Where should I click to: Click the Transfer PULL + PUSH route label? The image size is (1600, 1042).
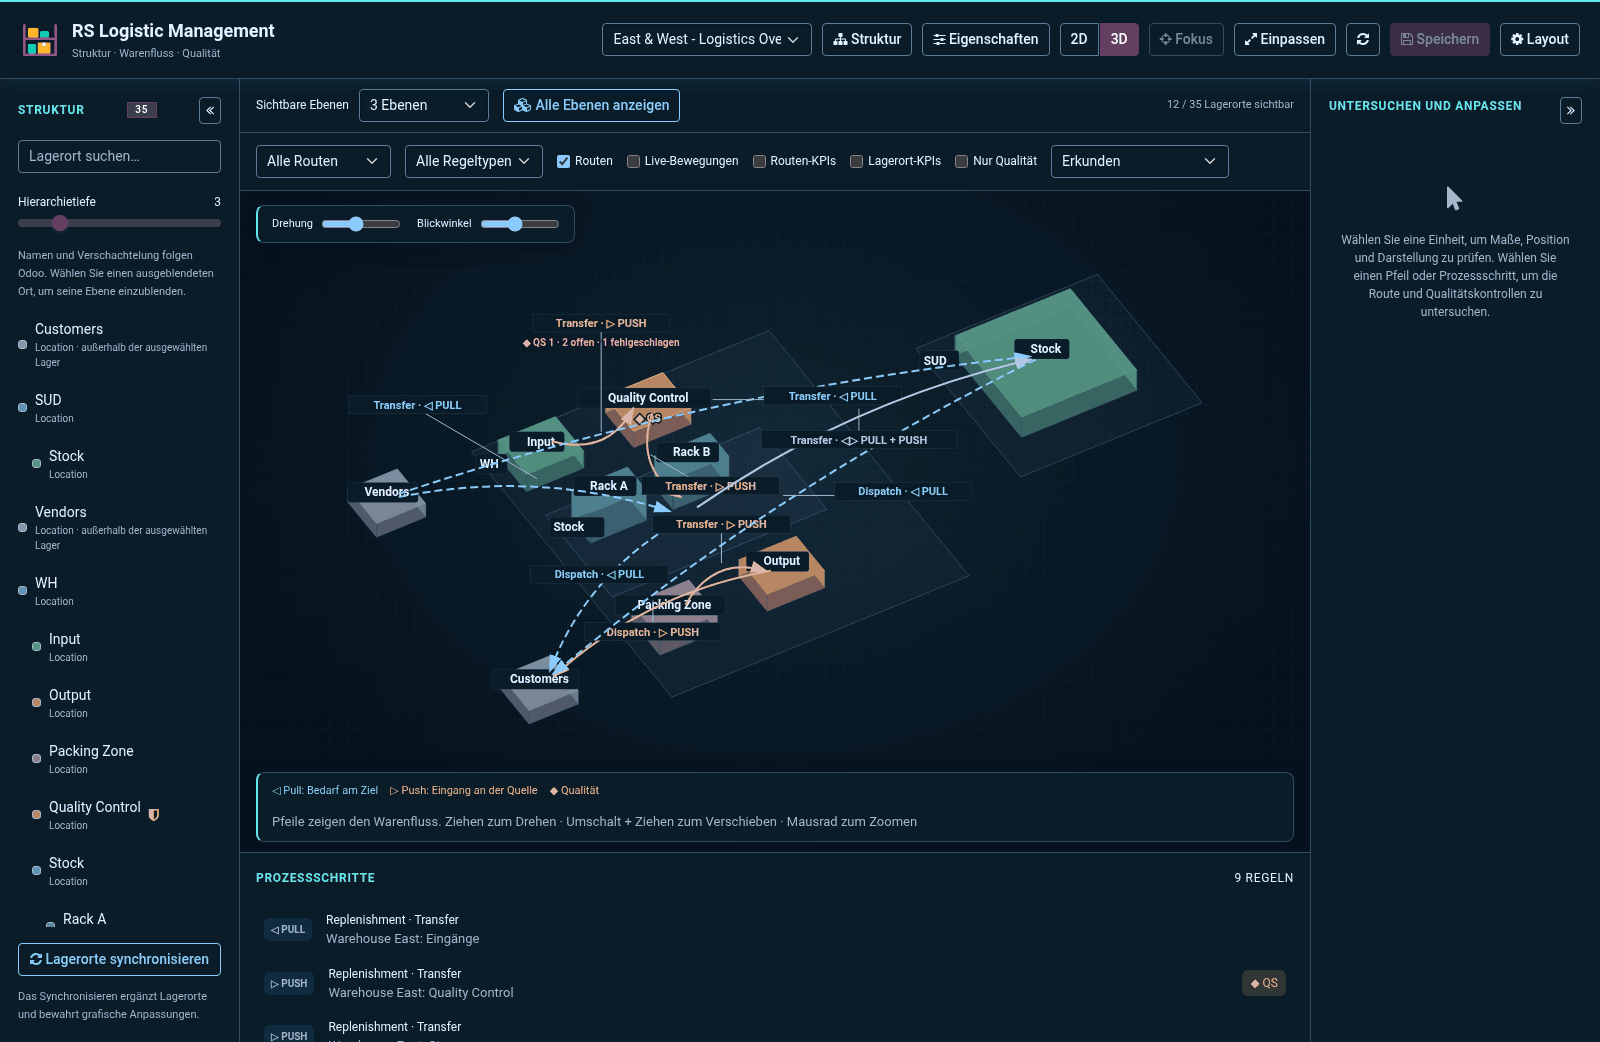(858, 440)
